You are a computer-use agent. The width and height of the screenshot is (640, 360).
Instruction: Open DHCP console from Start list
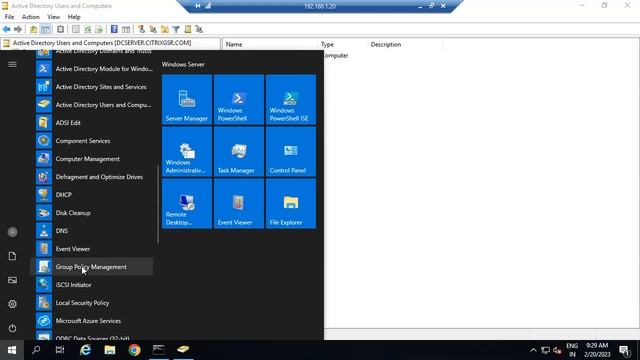point(92,194)
